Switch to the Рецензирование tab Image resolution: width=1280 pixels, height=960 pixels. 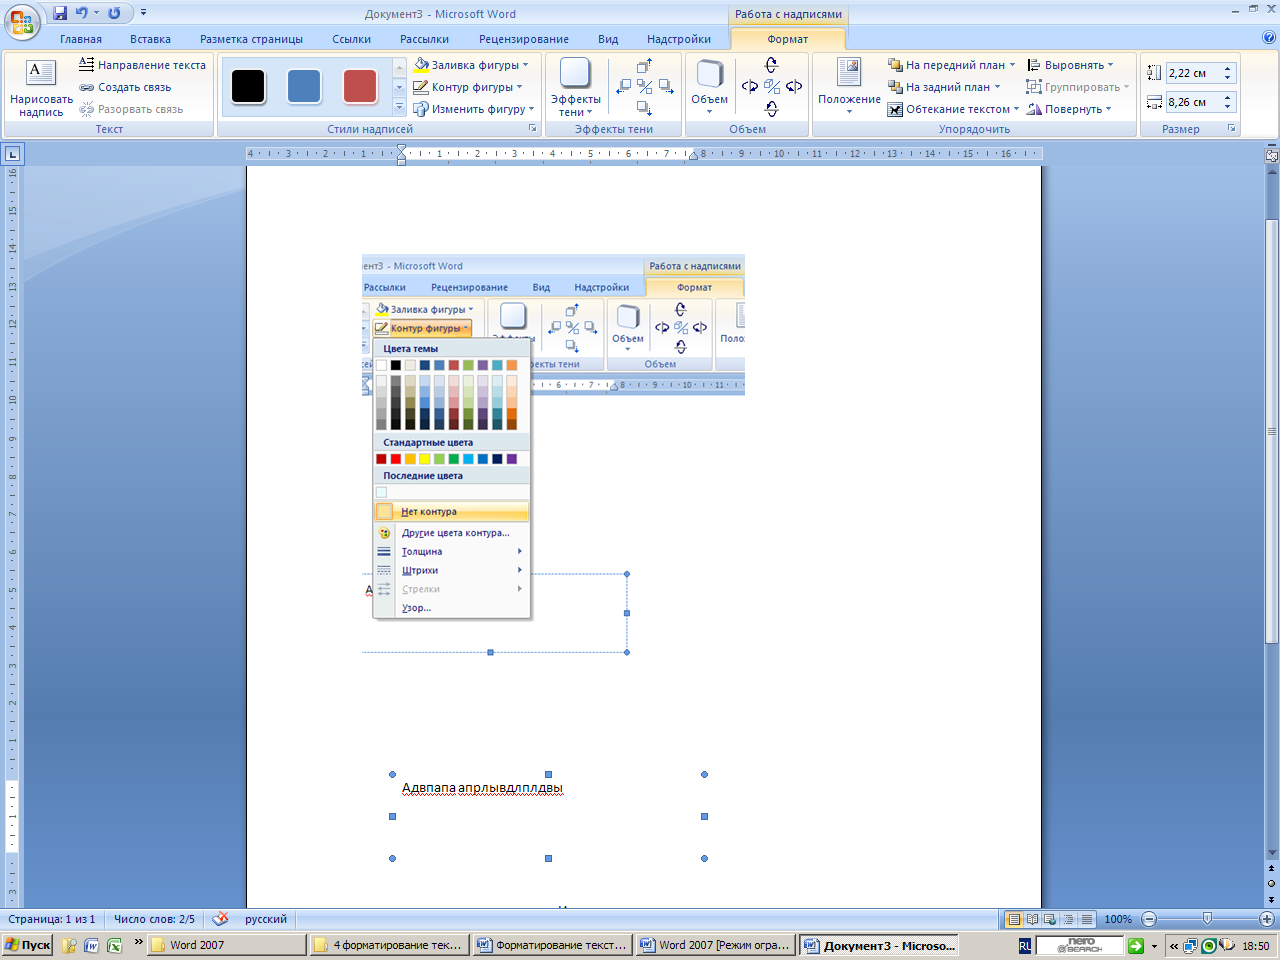[524, 39]
